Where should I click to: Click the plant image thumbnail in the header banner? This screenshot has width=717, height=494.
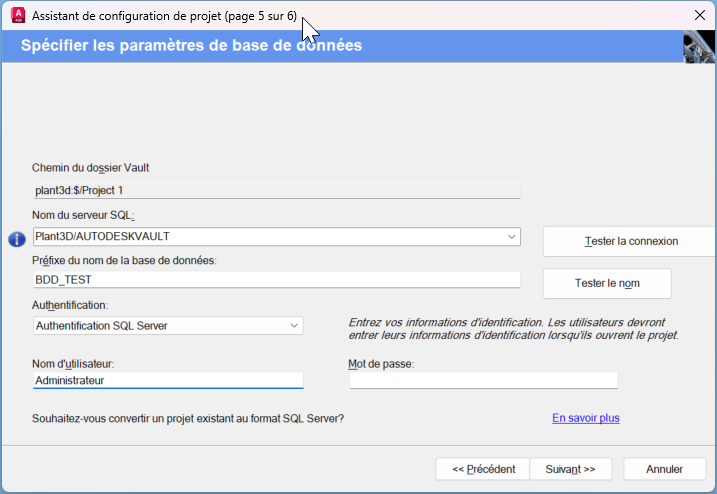699,47
